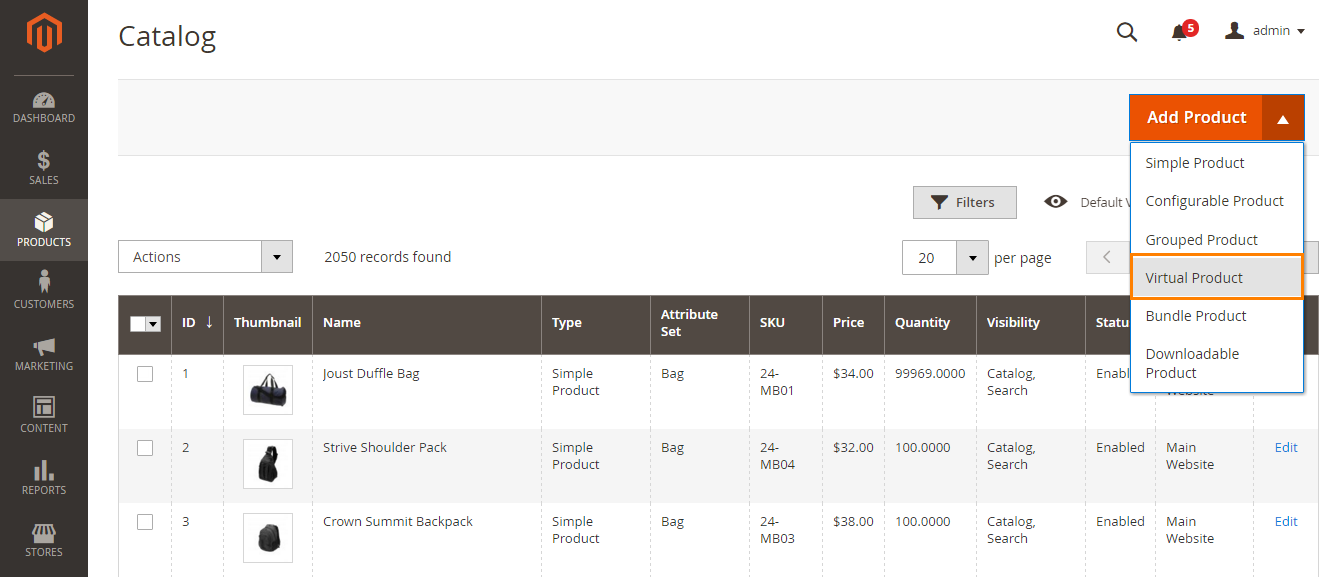The height and width of the screenshot is (577, 1322).
Task: Choose Virtual Product from the menu
Action: coord(1194,278)
